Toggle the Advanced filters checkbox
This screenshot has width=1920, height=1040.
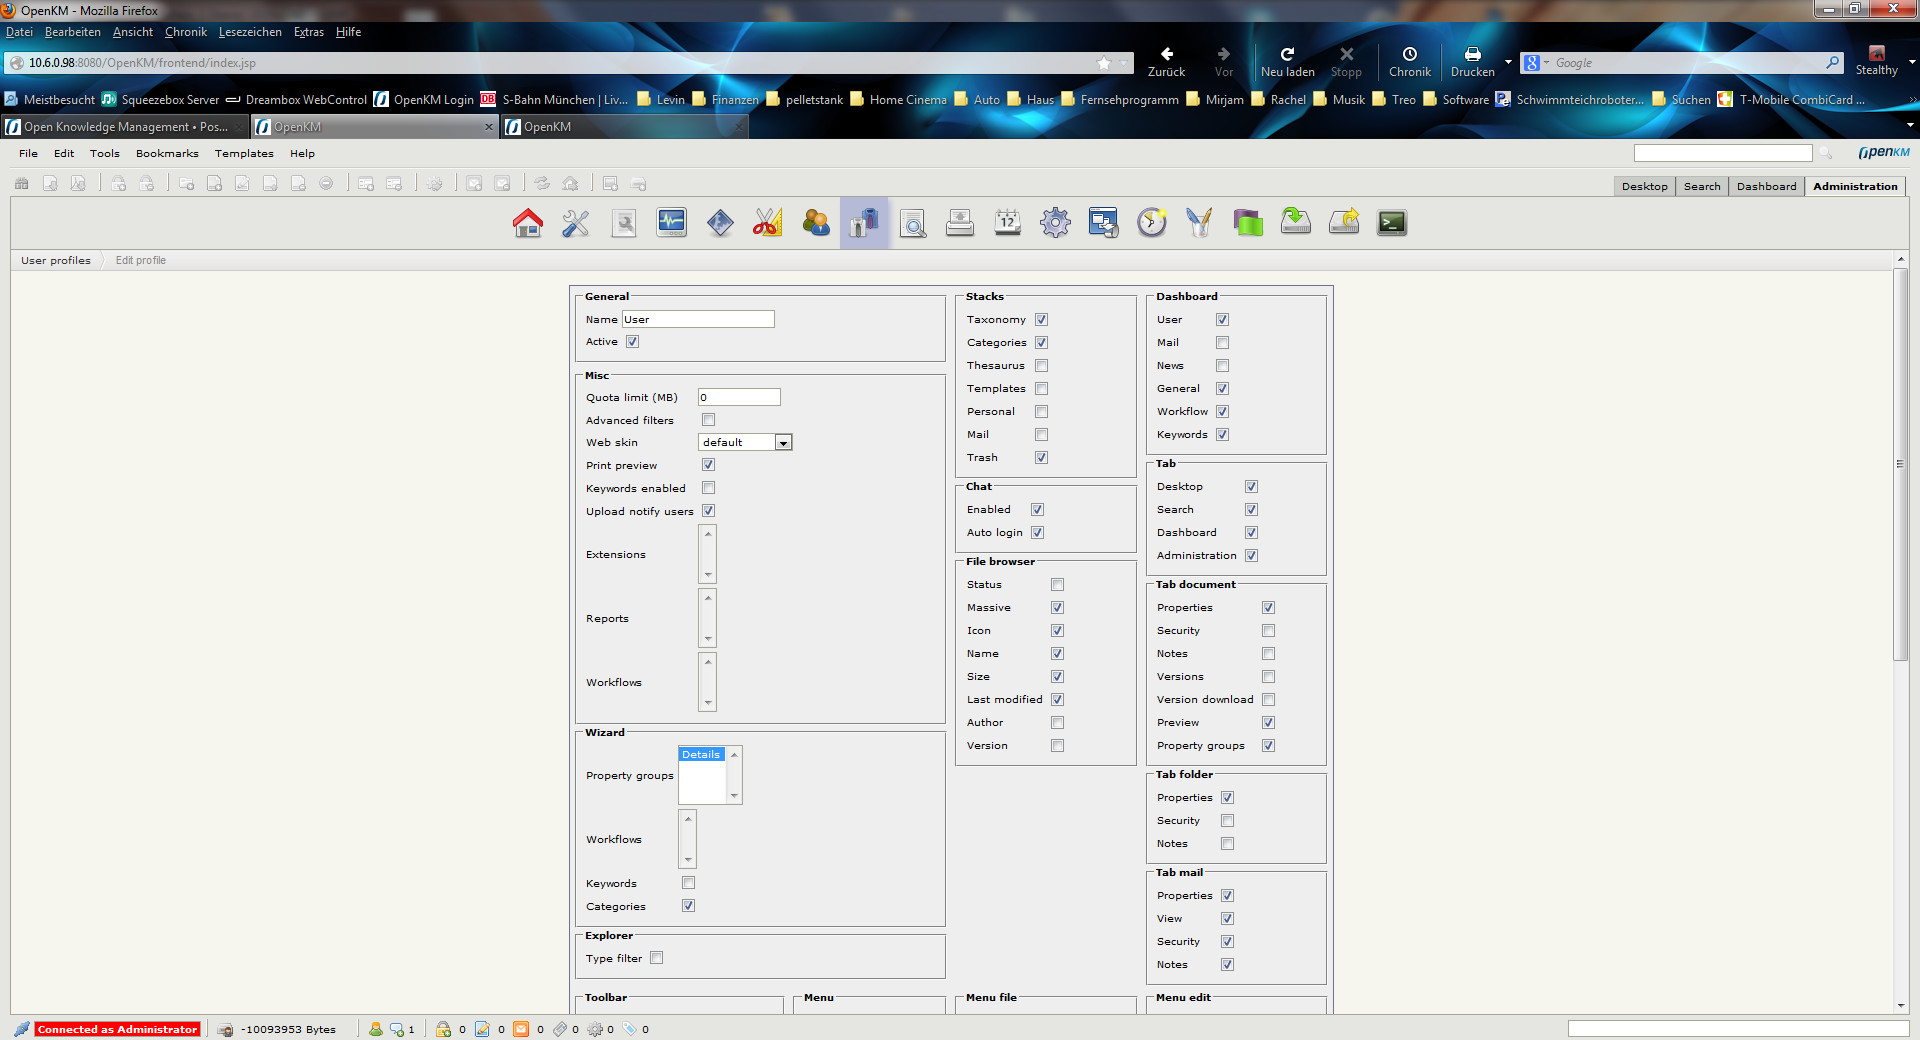(708, 420)
